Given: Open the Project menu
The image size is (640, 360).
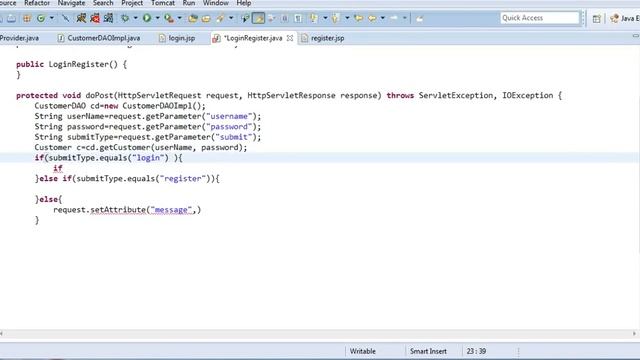Looking at the screenshot, I should coord(132,3).
